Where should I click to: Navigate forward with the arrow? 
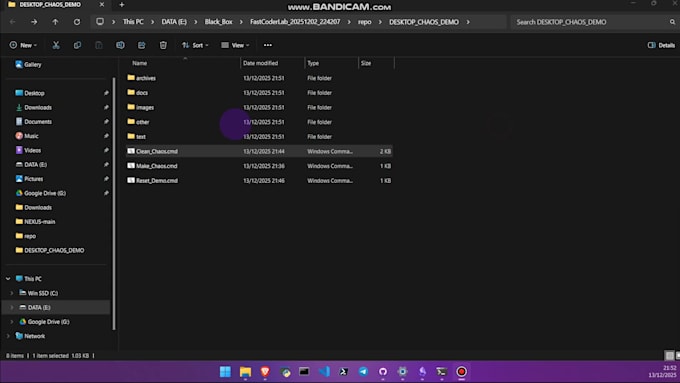click(x=34, y=22)
